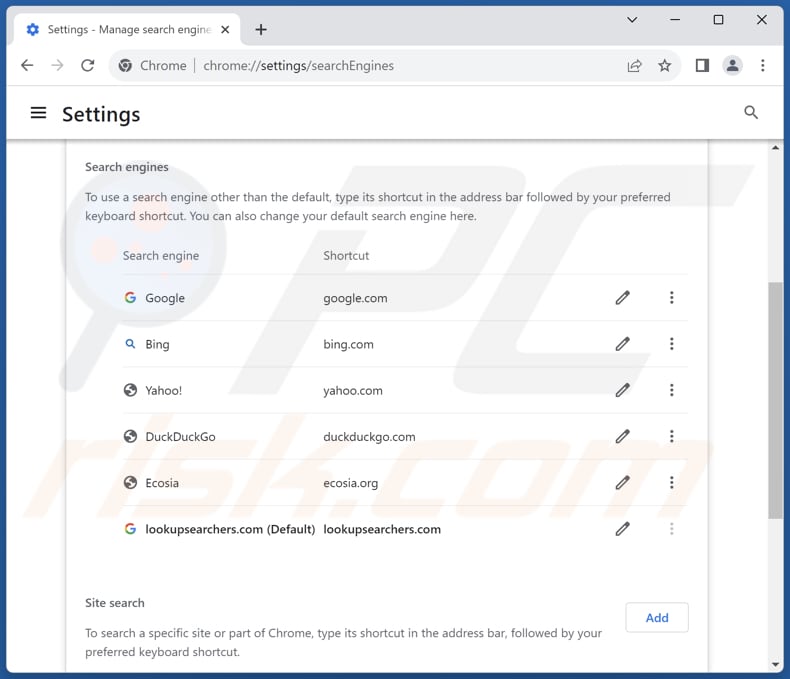Open more actions for Ecosia
Screen dimensions: 790x679
click(671, 483)
